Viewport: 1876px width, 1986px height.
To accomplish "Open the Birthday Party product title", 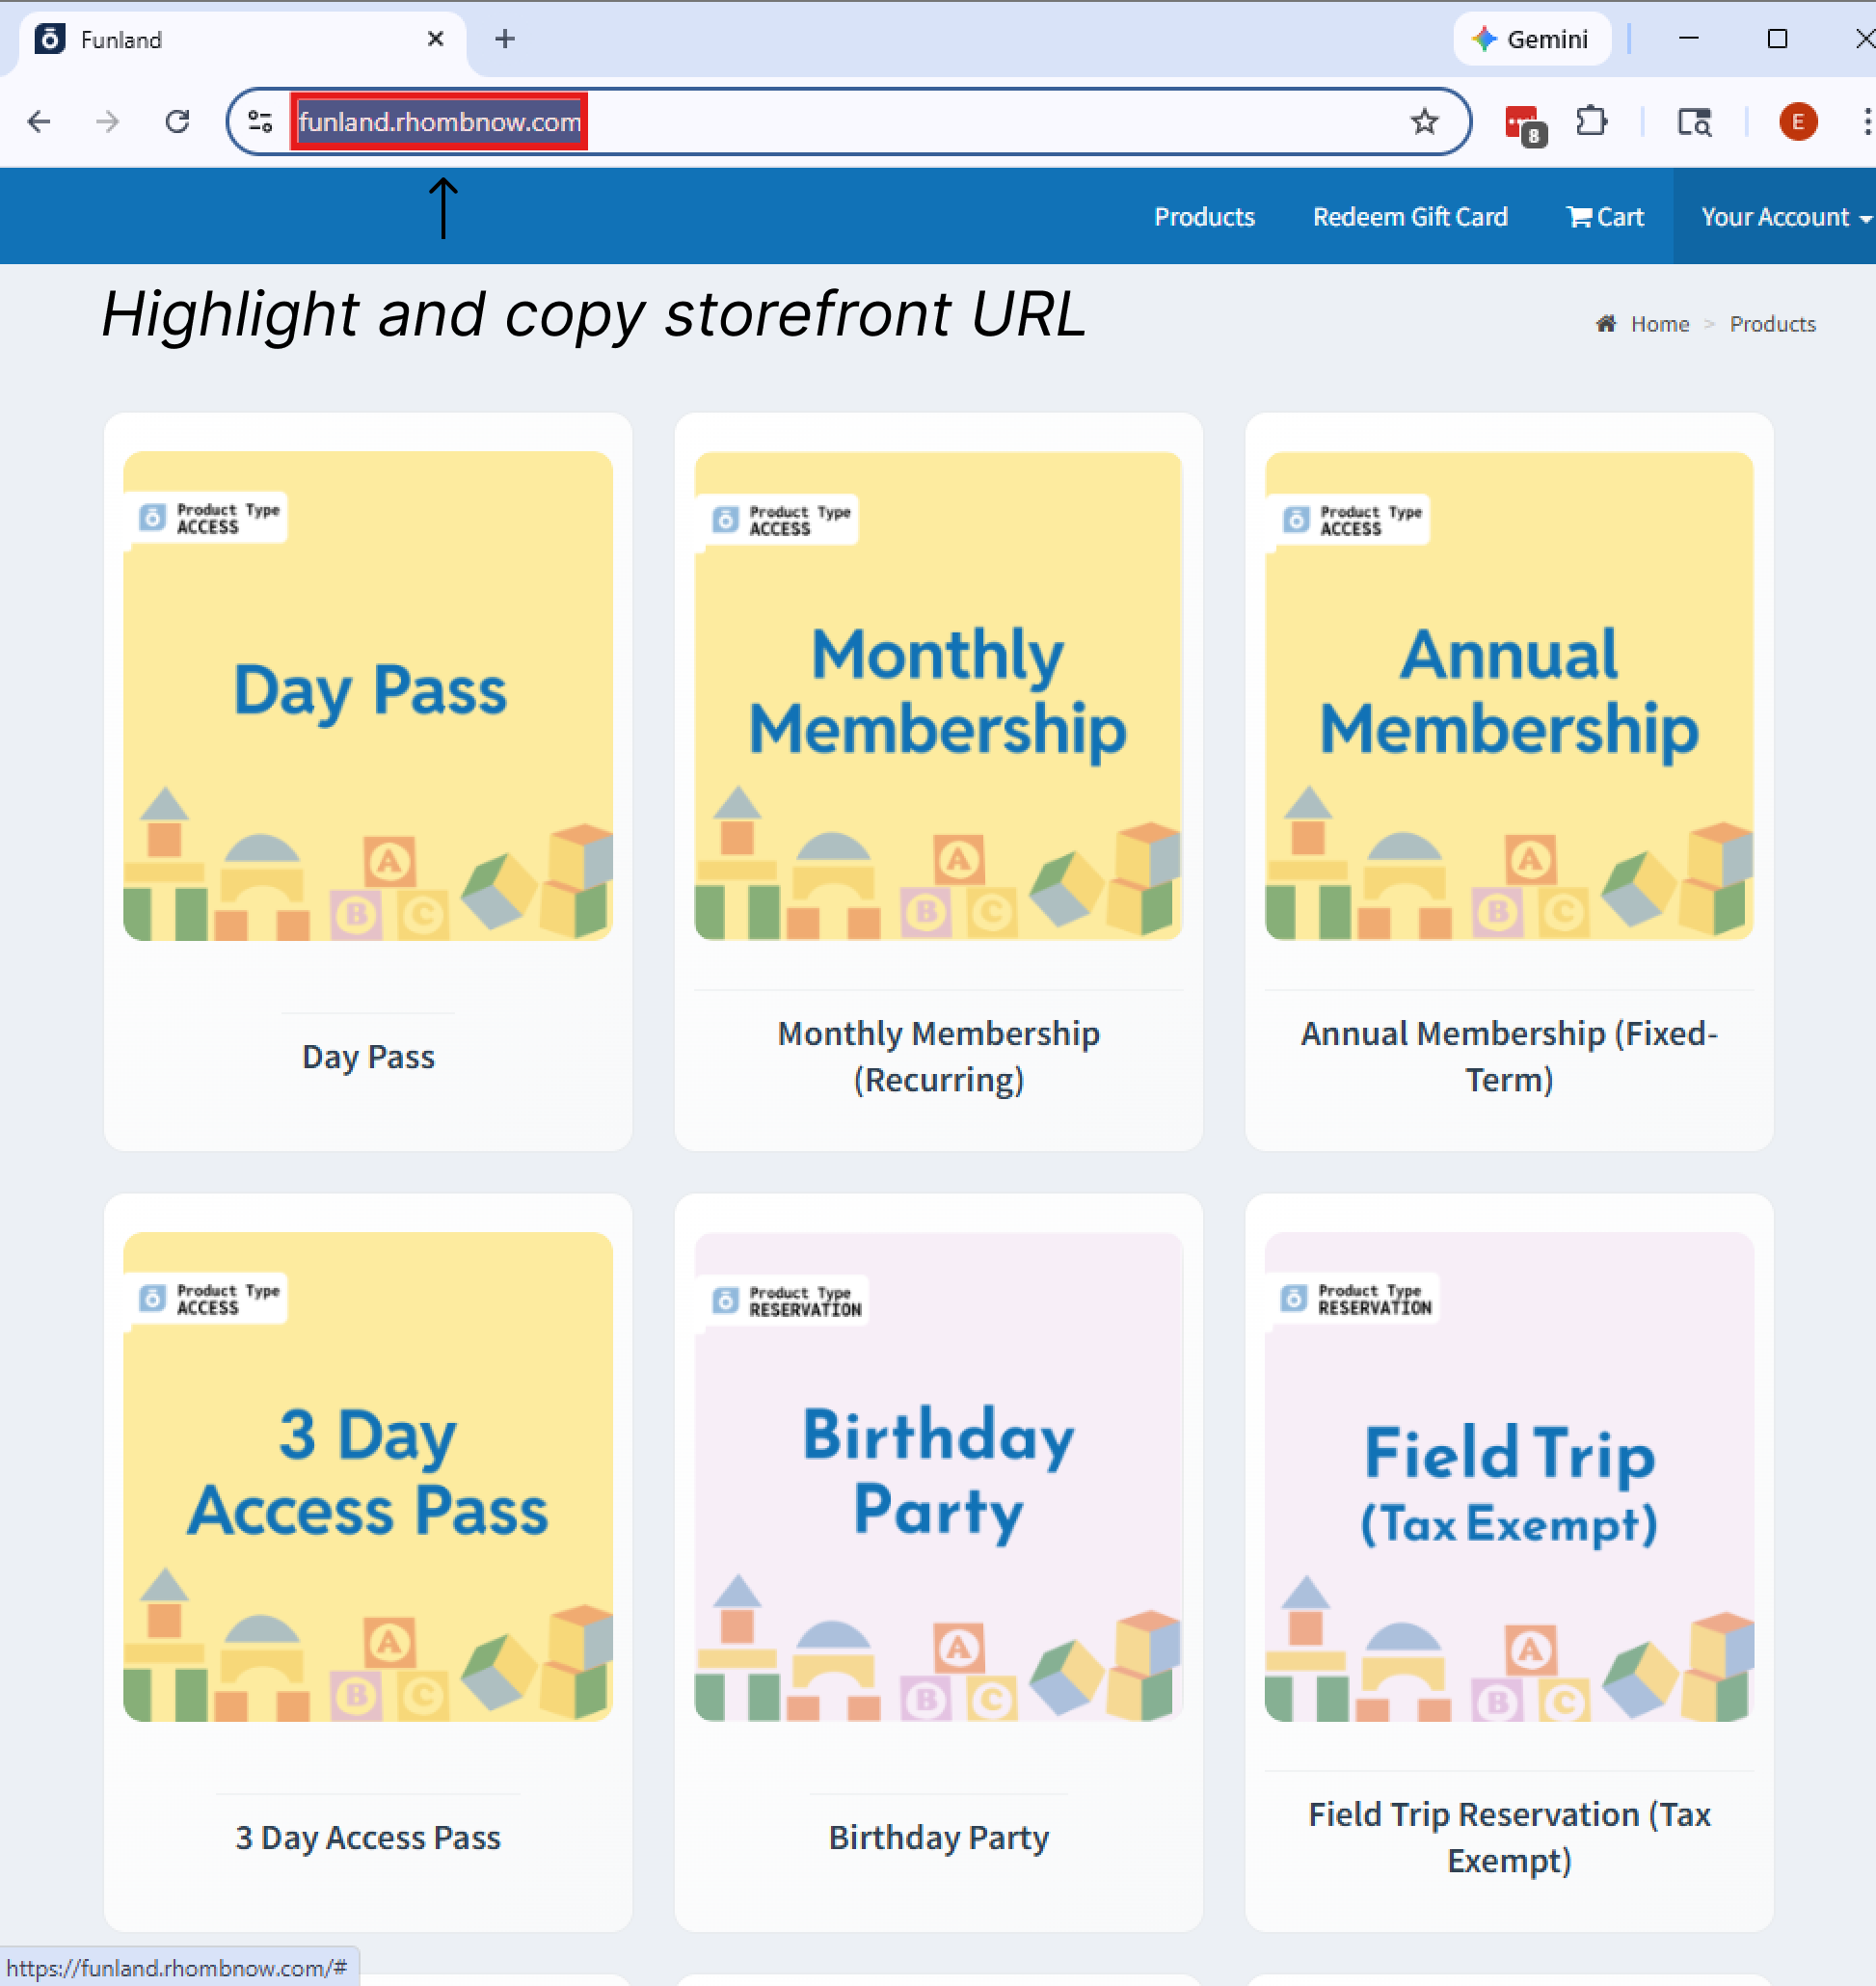I will click(x=938, y=1837).
